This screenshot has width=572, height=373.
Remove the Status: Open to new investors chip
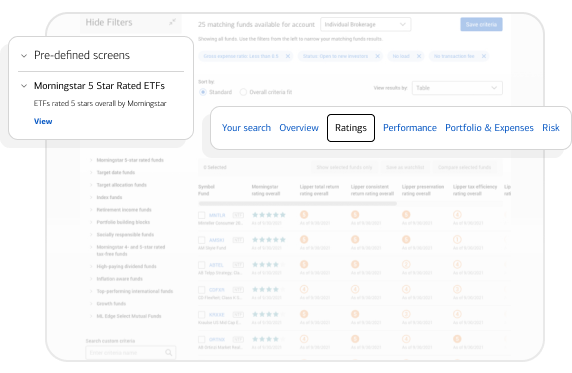[x=378, y=56]
